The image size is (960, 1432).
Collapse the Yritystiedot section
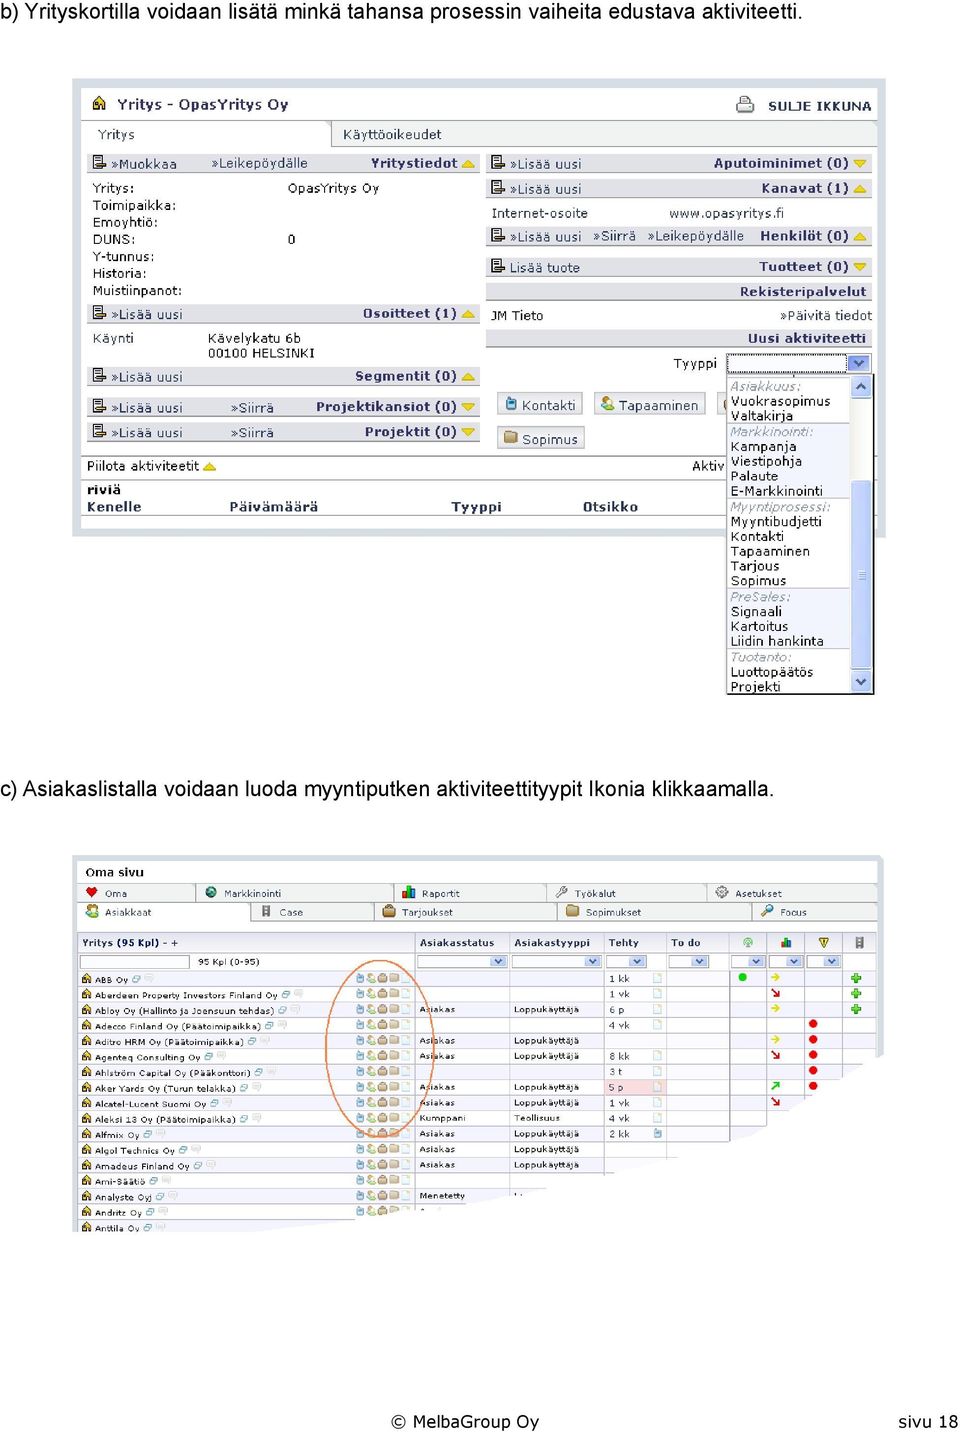[468, 163]
